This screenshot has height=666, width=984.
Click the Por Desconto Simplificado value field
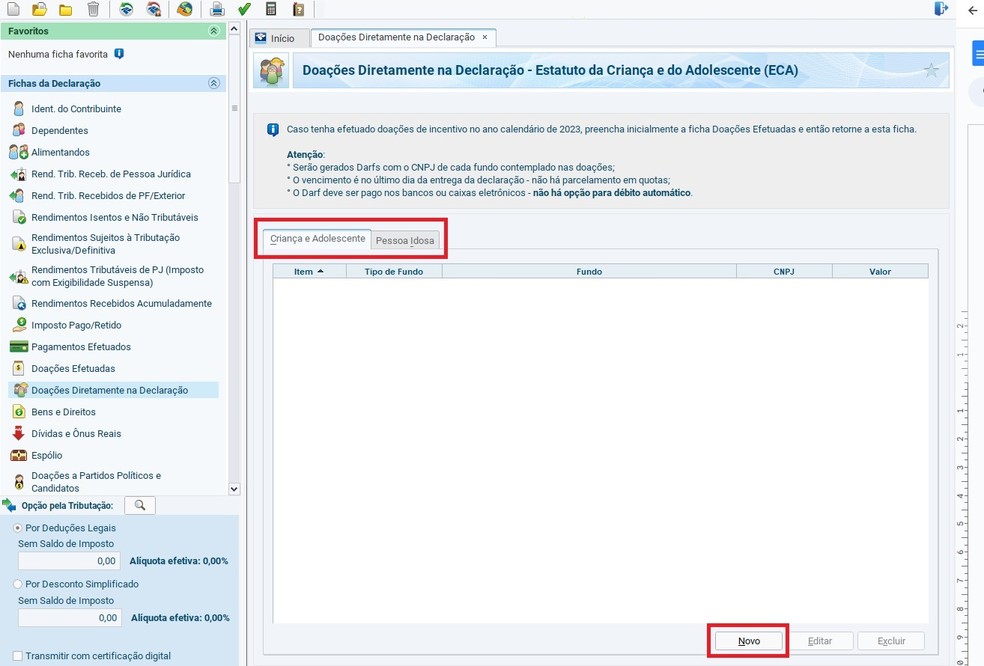coord(70,618)
